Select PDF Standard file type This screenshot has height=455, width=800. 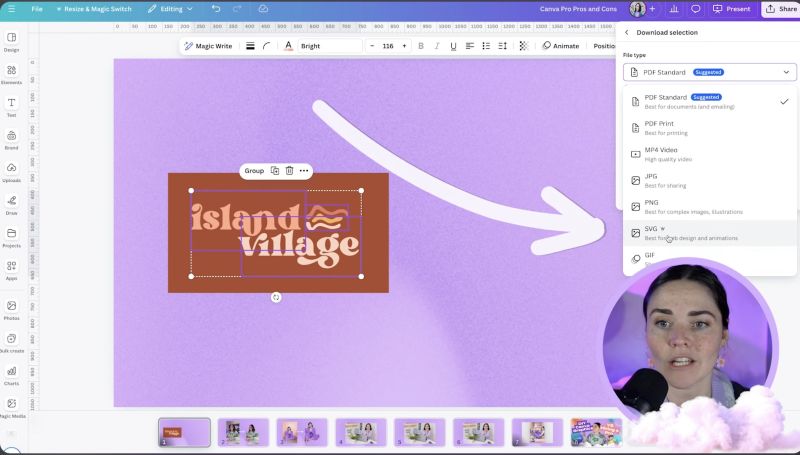tap(709, 101)
